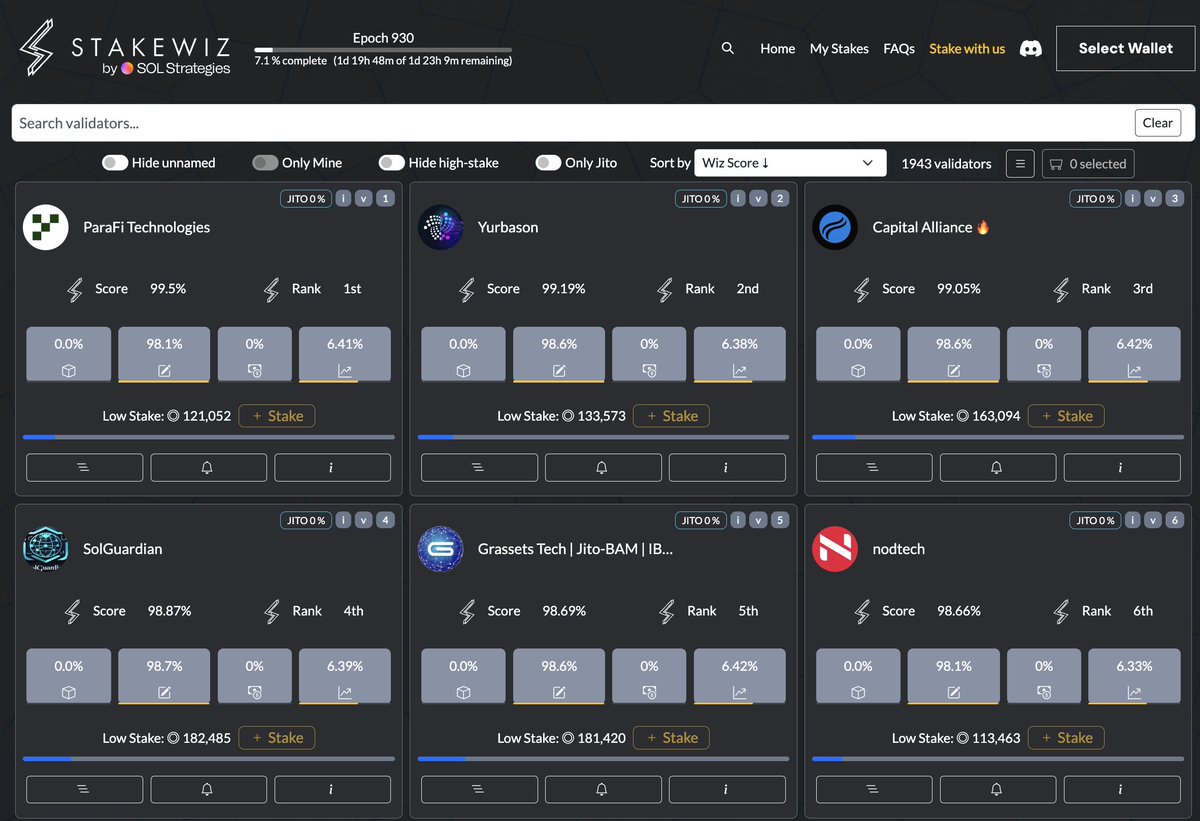
Task: Click SolGuardian bell alert button
Action: [x=208, y=790]
